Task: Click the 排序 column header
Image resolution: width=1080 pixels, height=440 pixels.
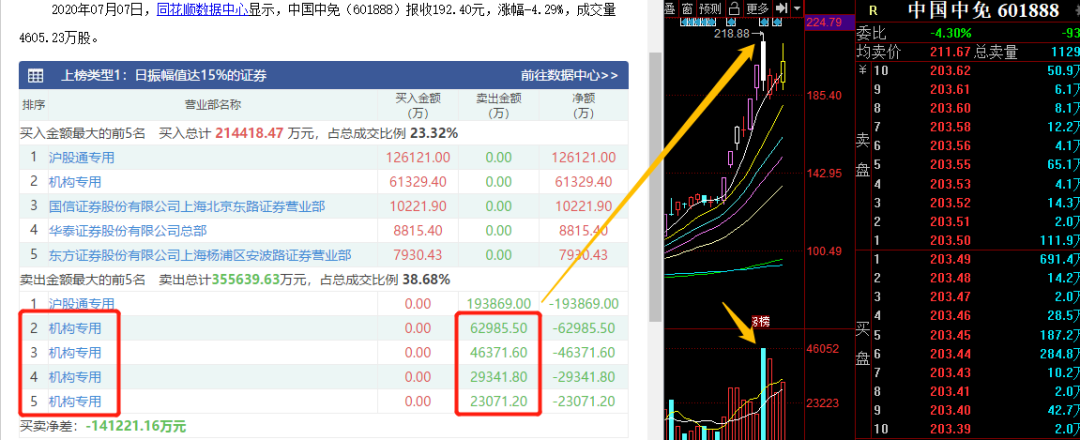Action: (33, 105)
